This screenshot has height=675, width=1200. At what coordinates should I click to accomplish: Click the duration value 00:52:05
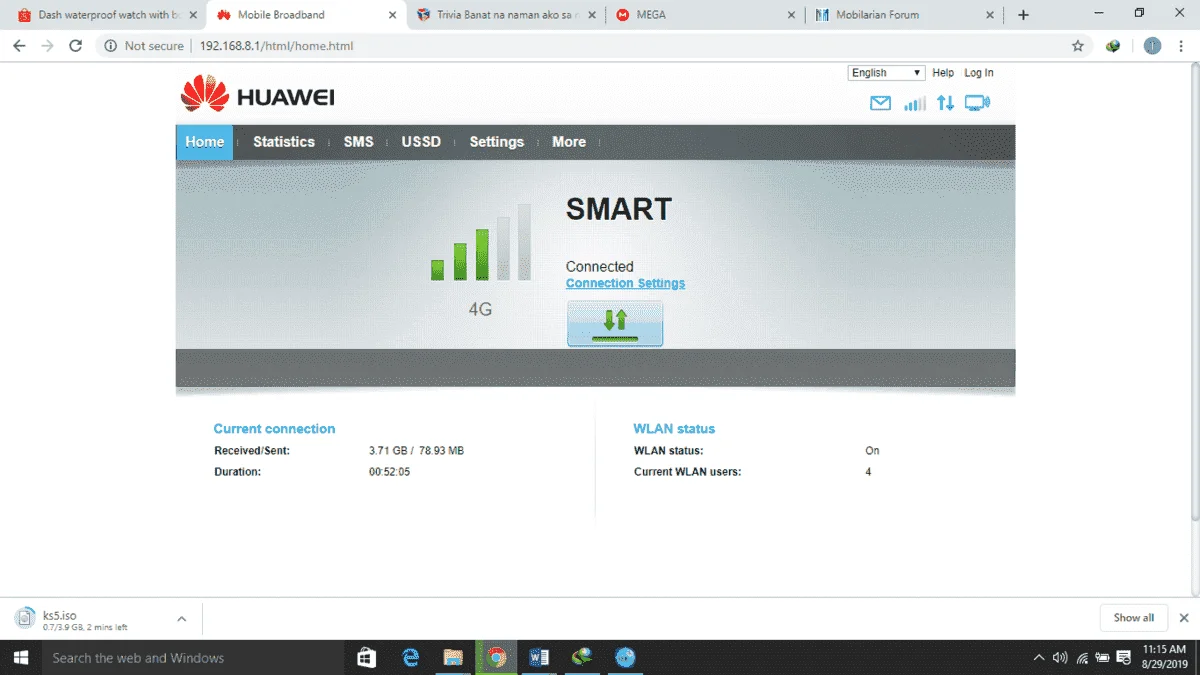click(x=389, y=472)
